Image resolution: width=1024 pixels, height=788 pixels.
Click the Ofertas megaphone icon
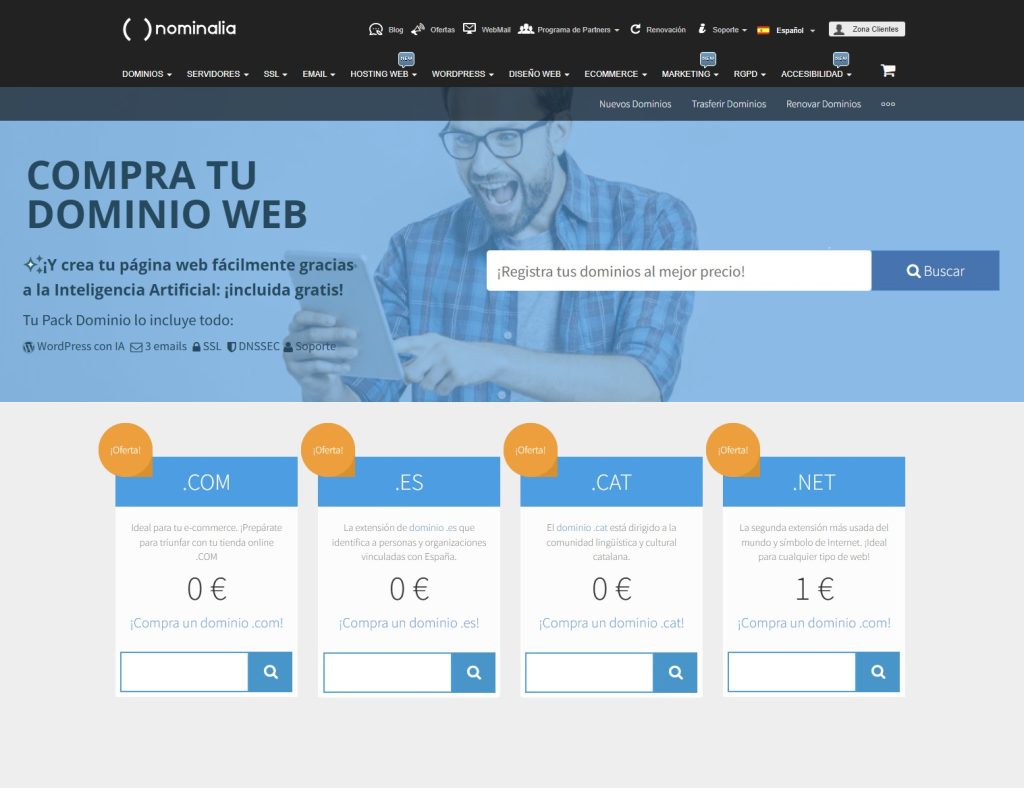click(418, 30)
